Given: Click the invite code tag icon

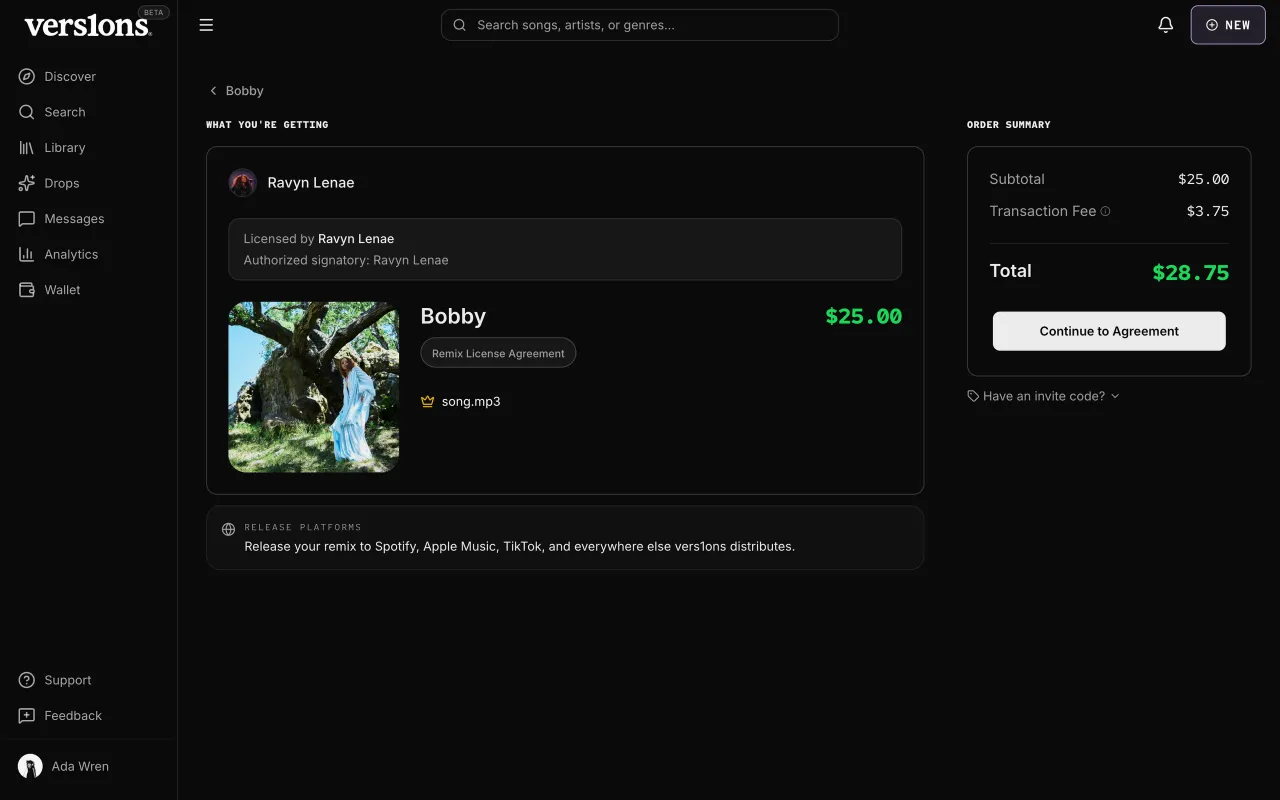Looking at the screenshot, I should coord(973,396).
